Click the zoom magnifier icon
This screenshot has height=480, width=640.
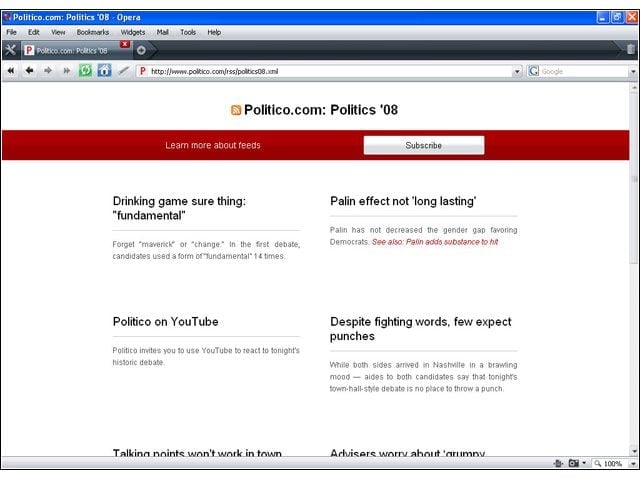[598, 463]
